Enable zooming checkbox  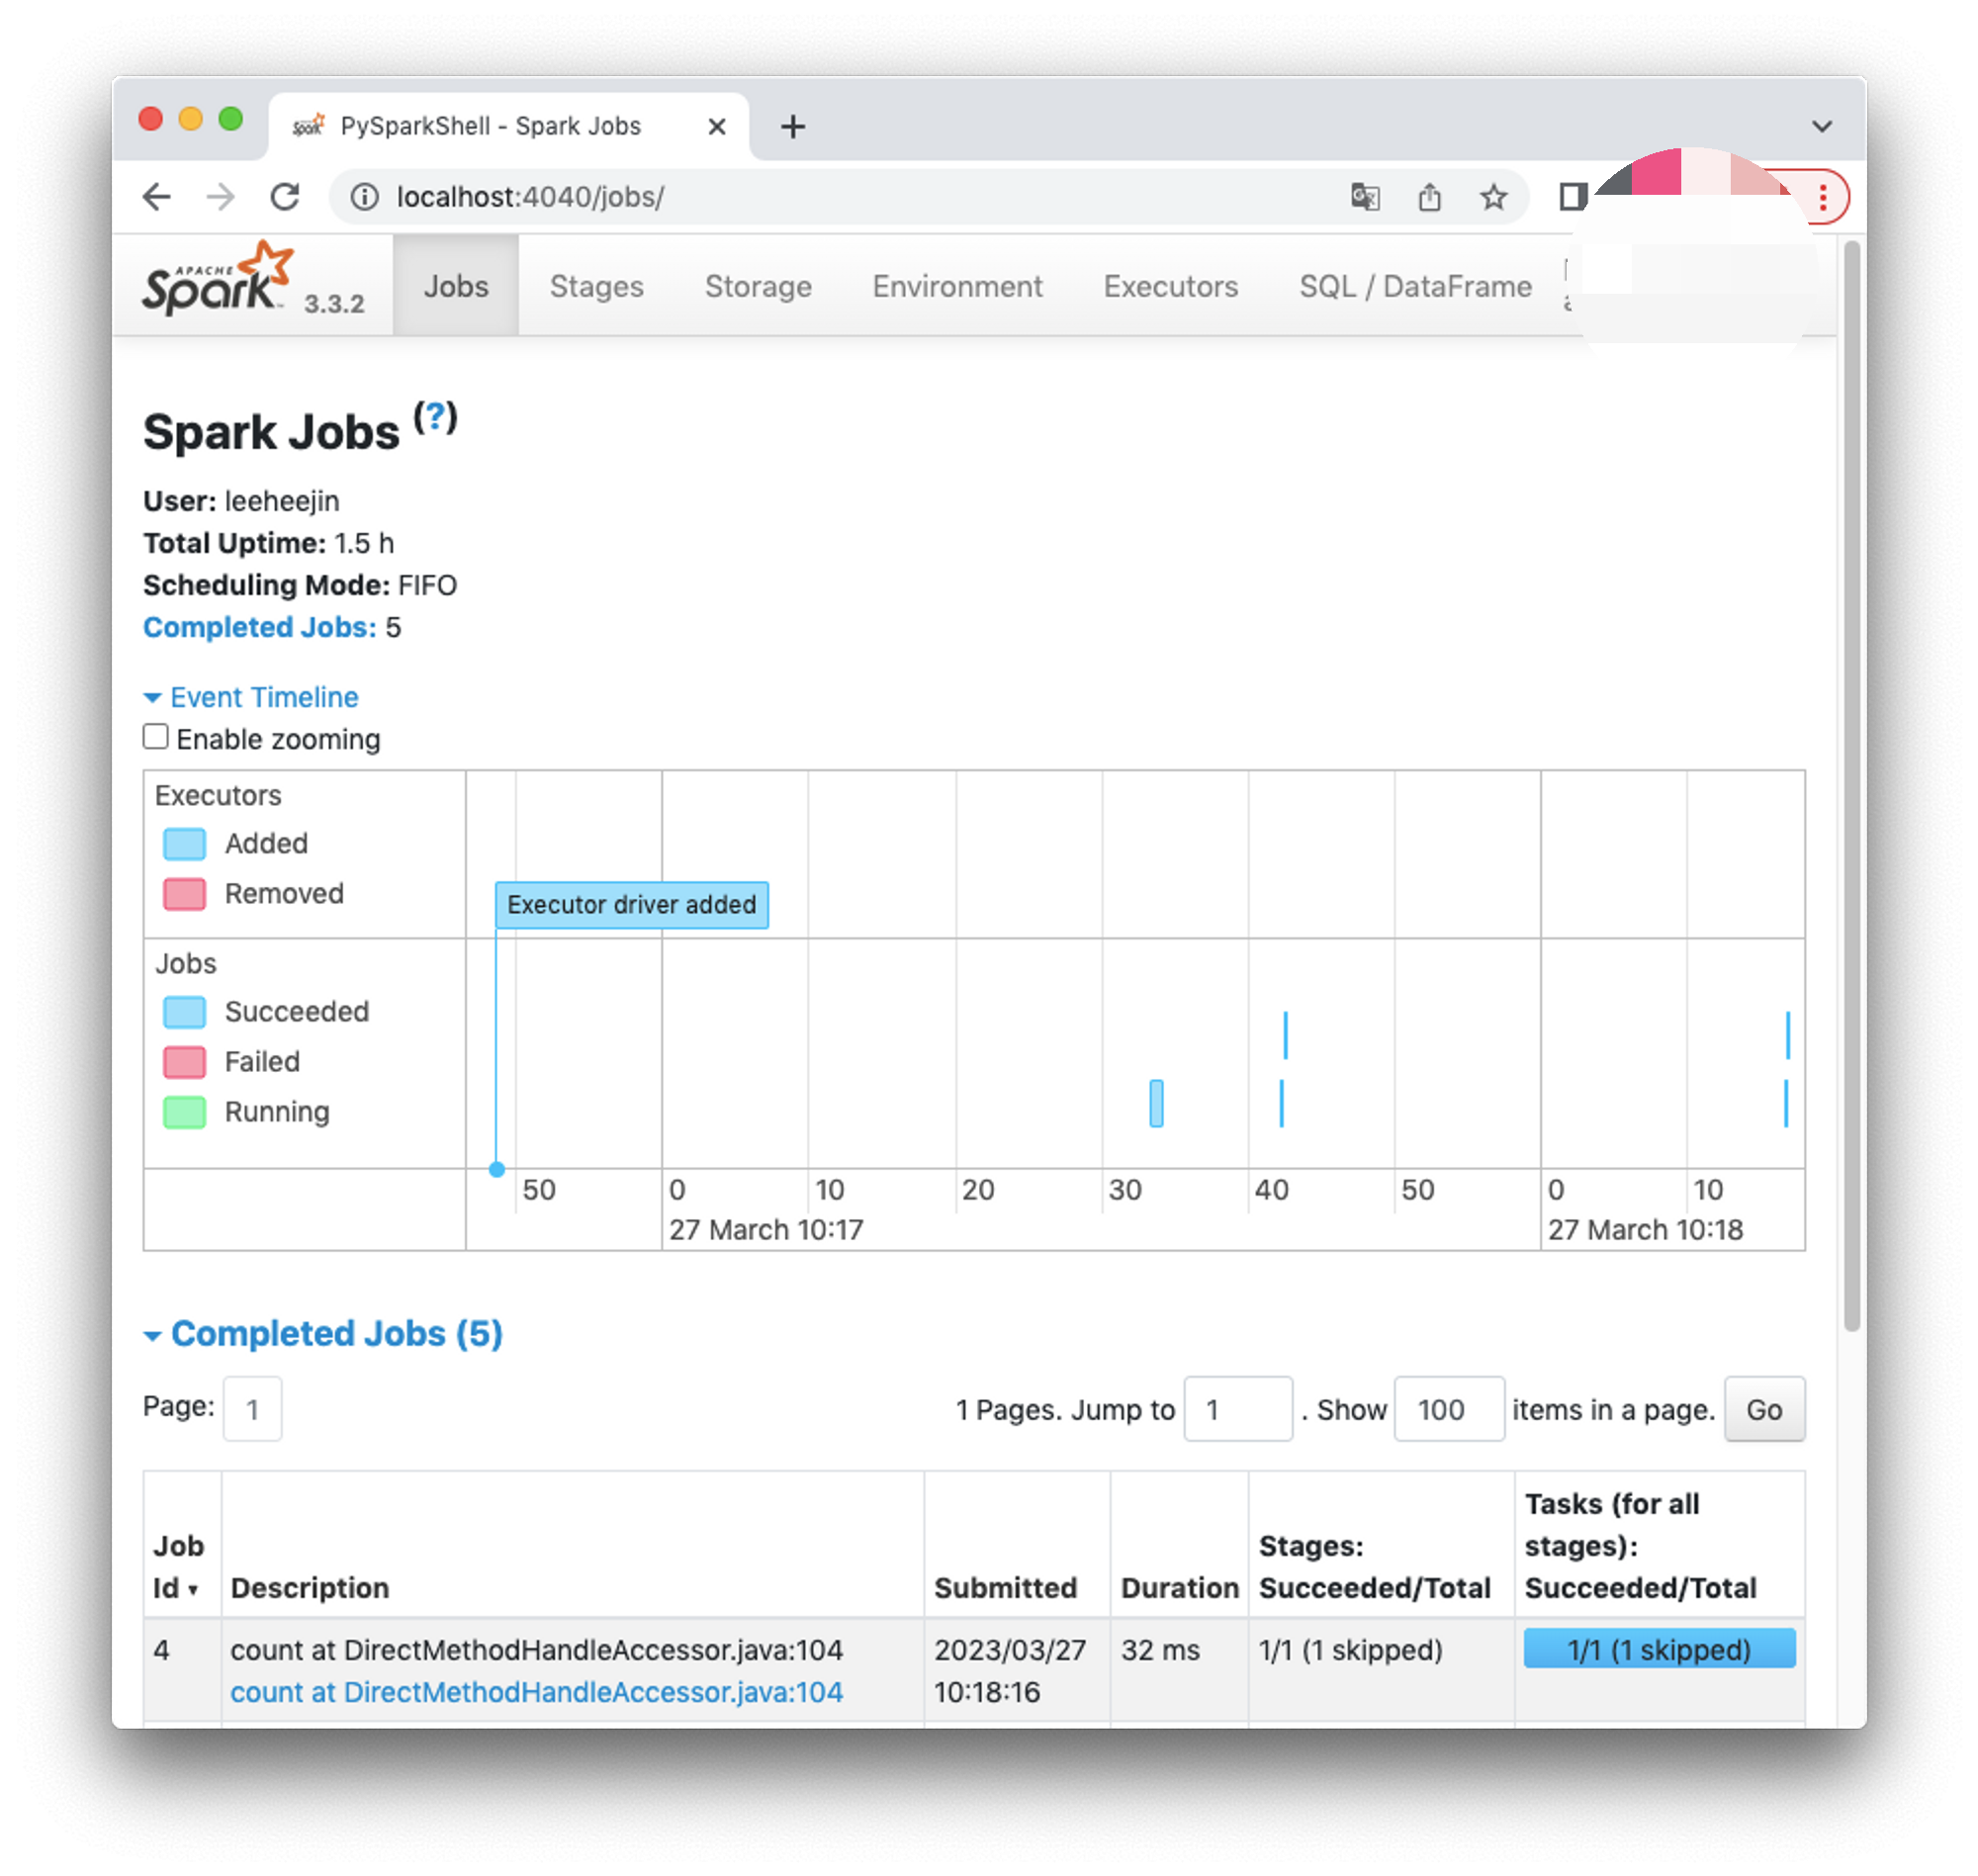156,737
